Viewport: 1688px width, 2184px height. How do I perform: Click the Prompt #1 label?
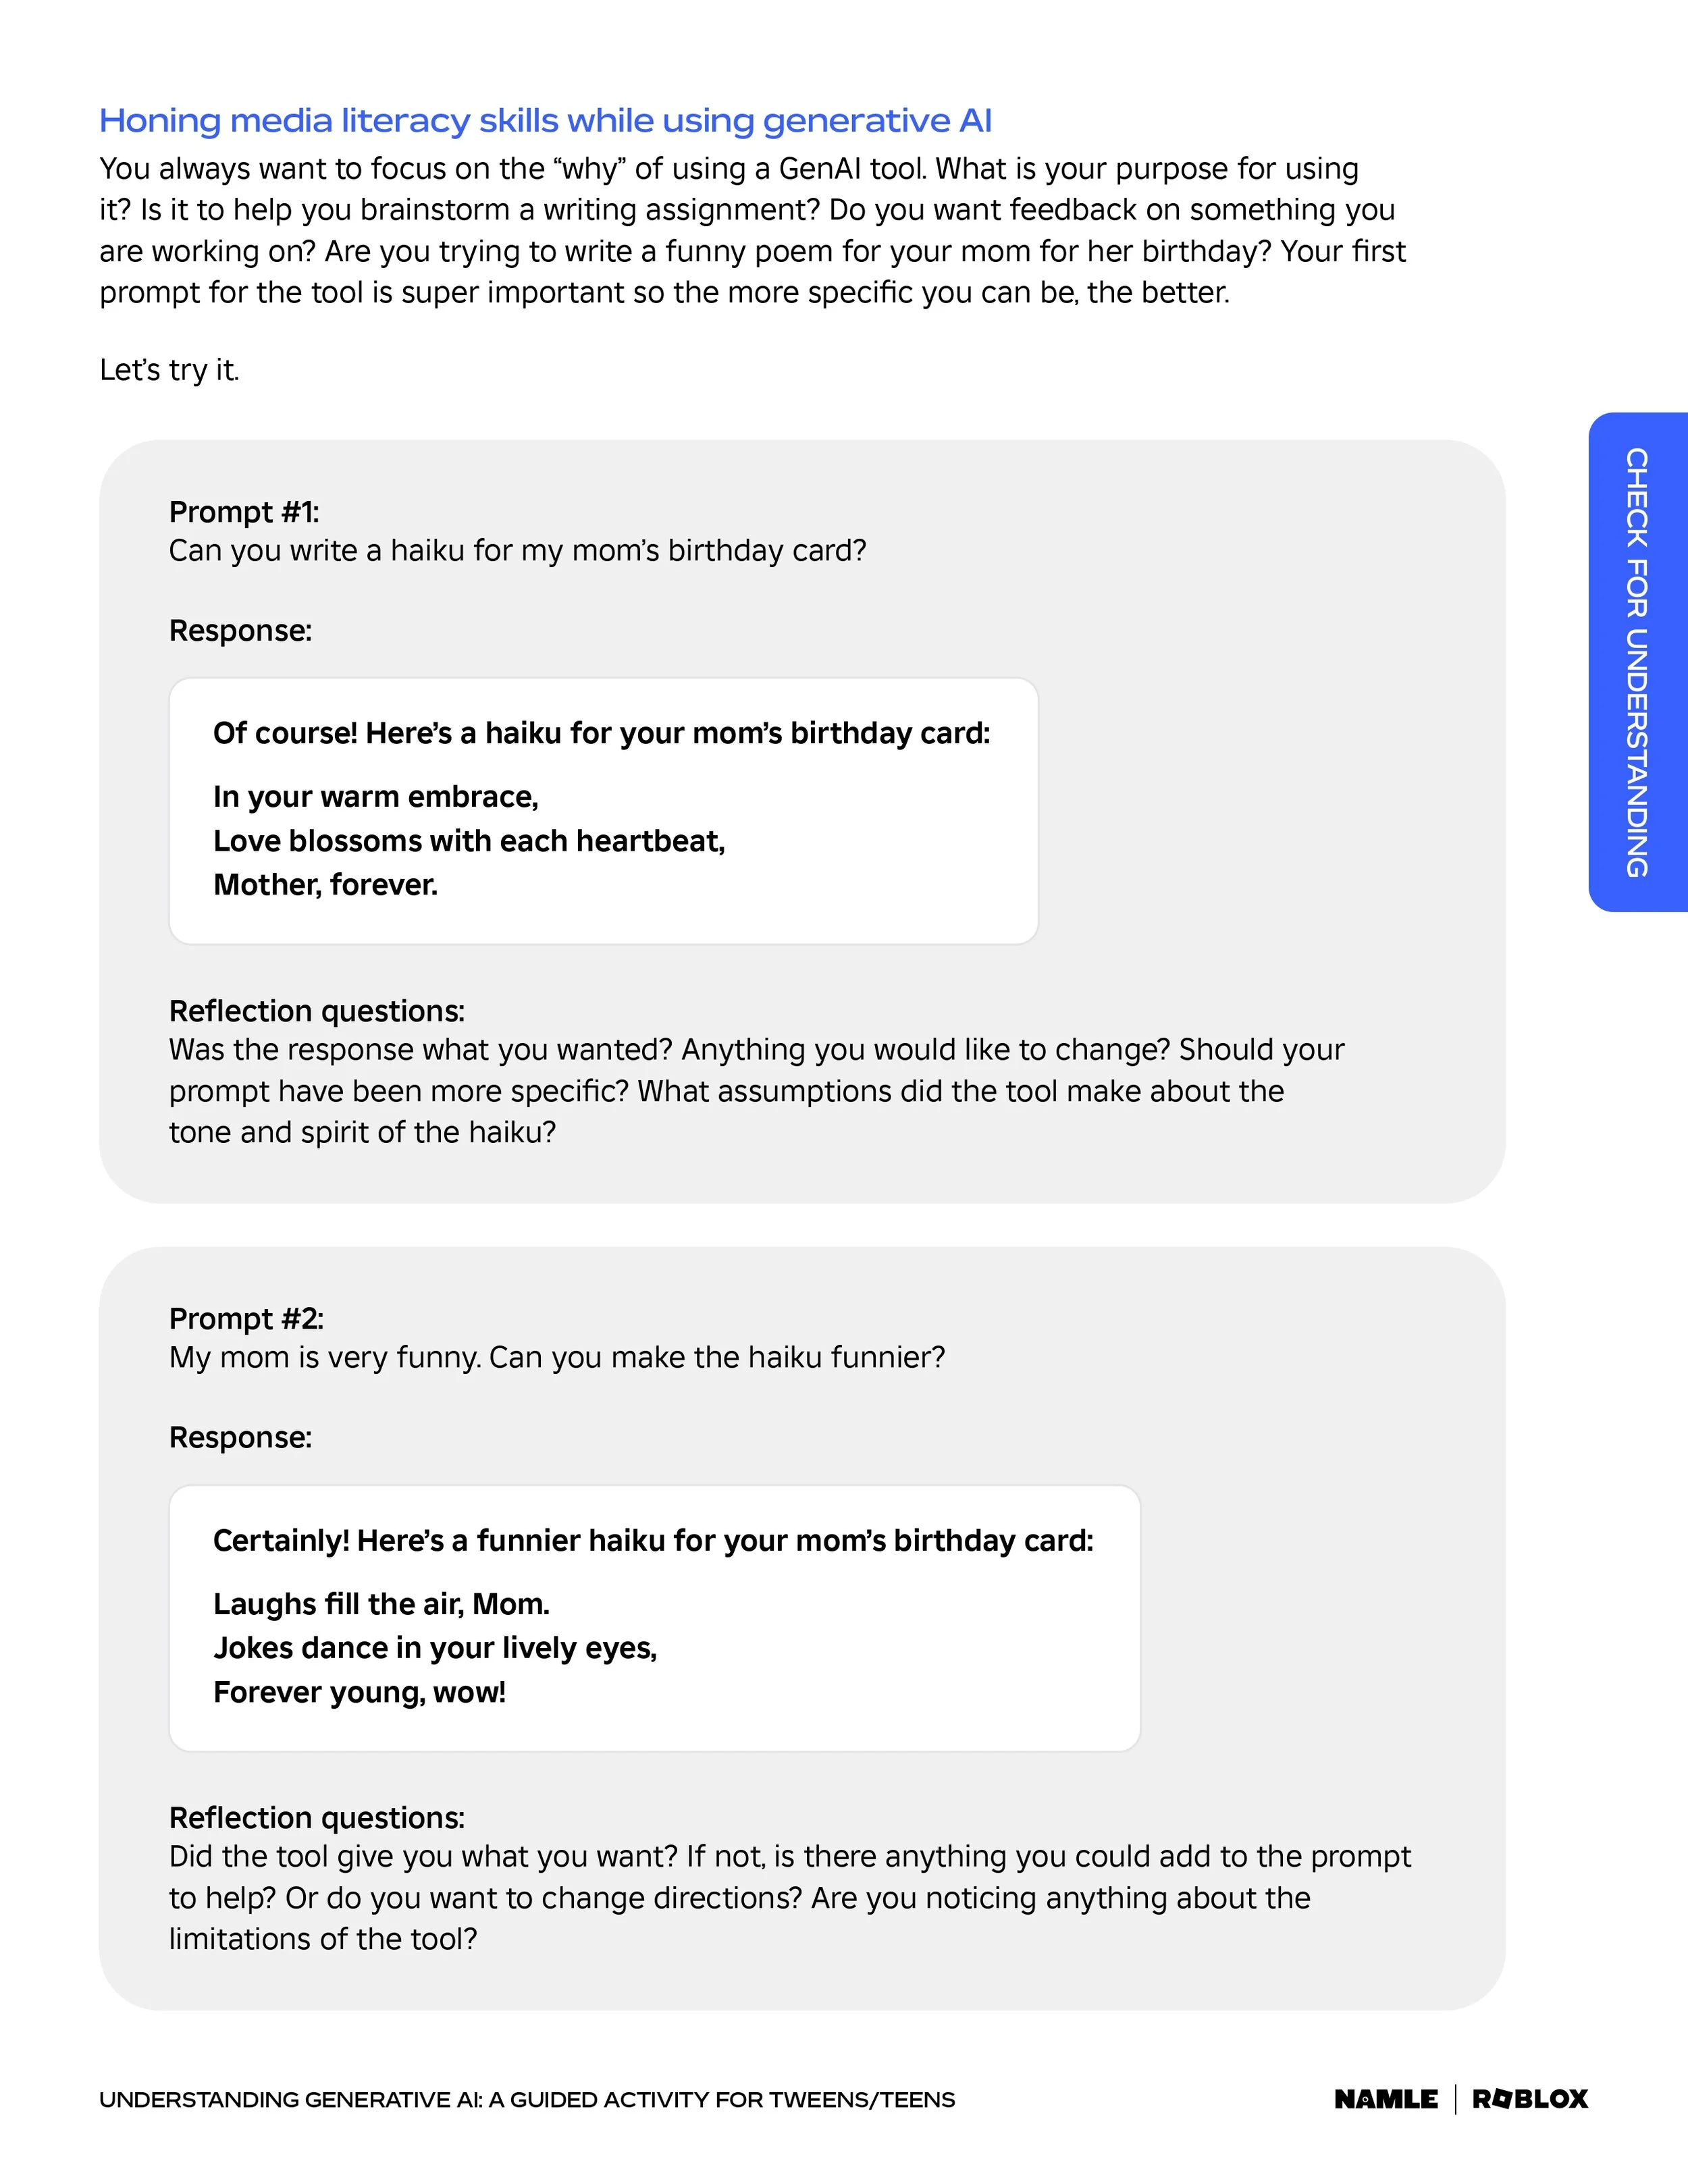(244, 512)
